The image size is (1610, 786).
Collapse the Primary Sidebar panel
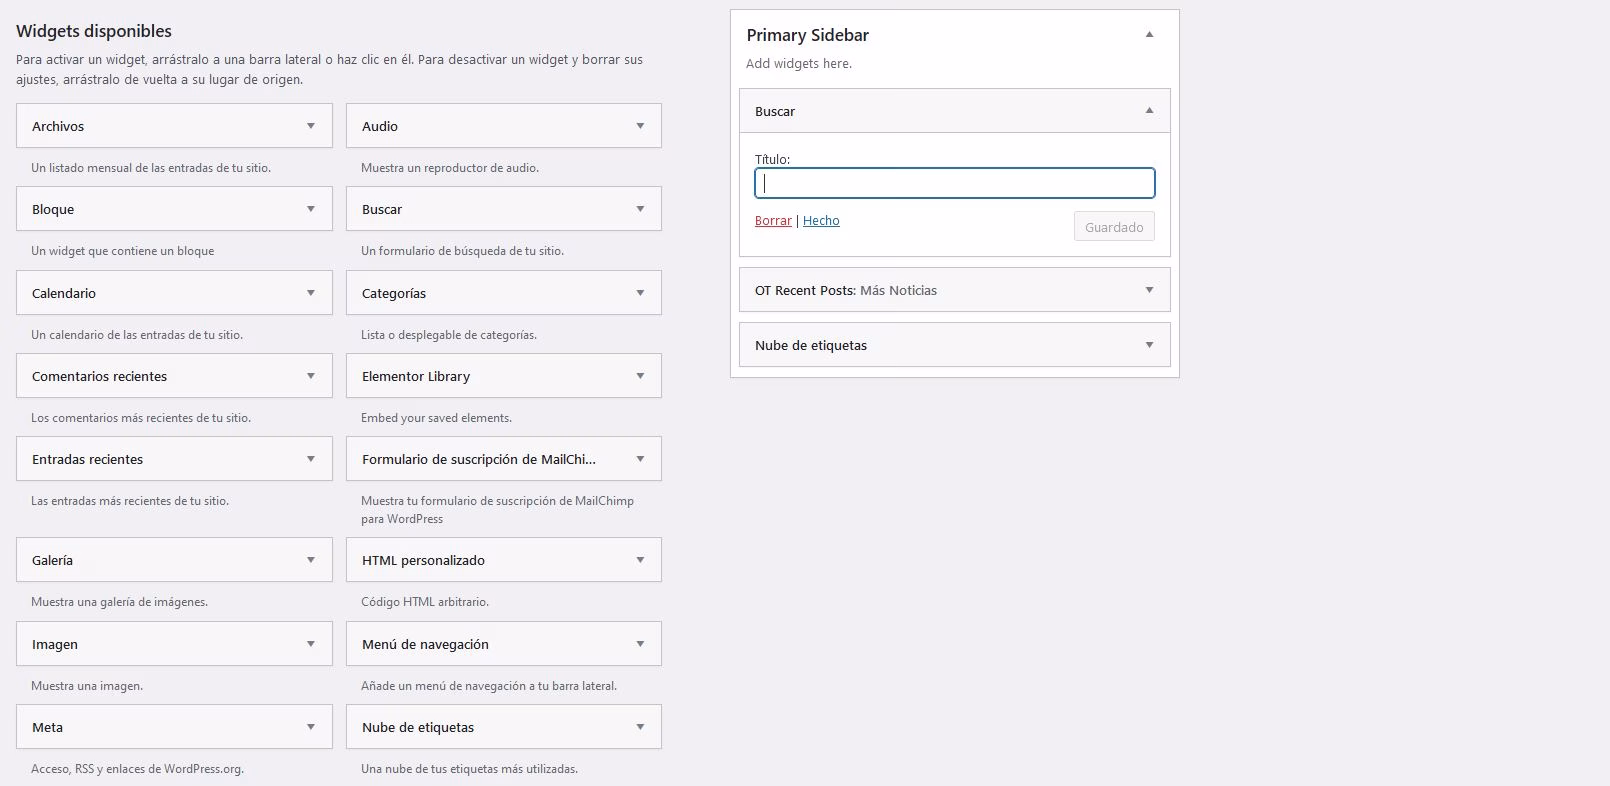click(x=1149, y=34)
